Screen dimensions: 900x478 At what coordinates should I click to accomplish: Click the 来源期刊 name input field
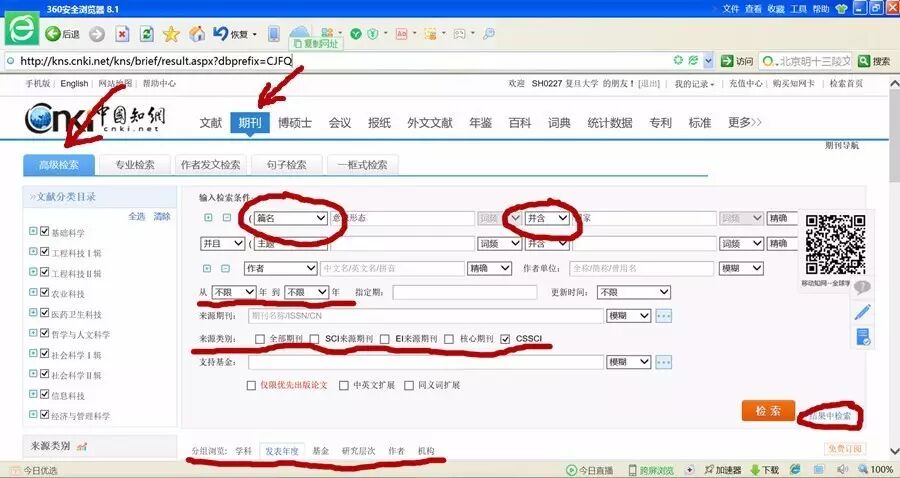425,316
